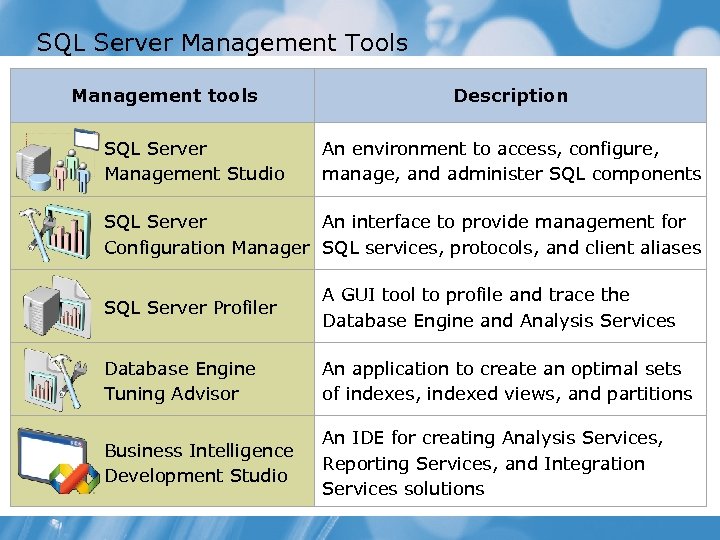Select the 'Database Engine Tuning Advisor' label
Screen dimensions: 720x540
click(180, 381)
